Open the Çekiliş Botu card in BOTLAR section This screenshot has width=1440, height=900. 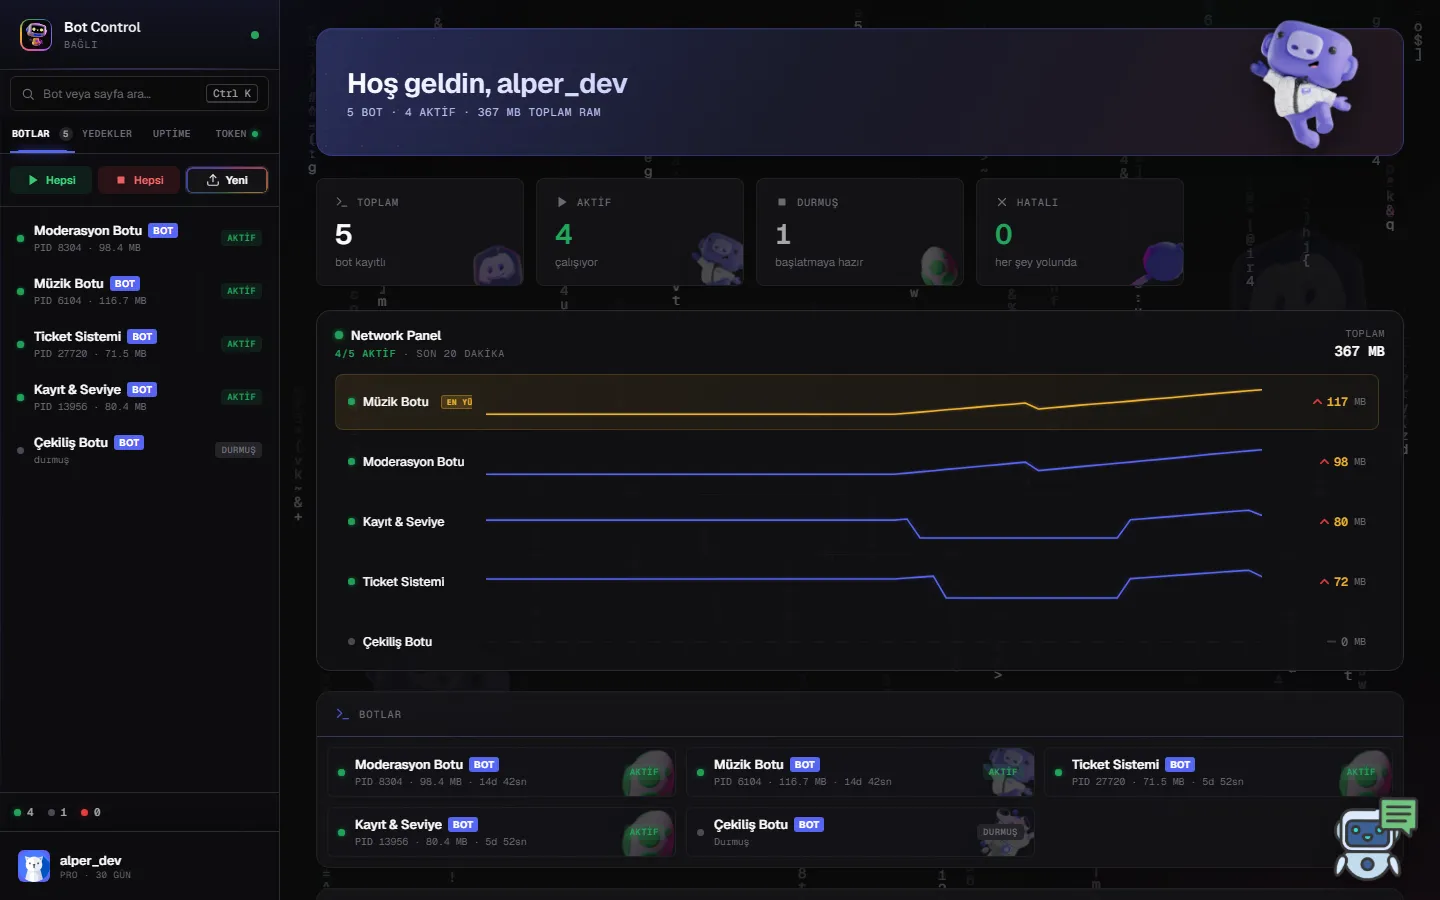pyautogui.click(x=860, y=832)
